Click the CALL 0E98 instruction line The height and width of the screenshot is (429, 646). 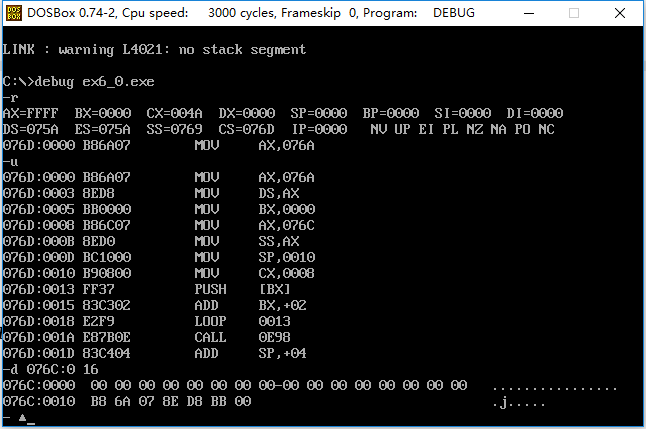147,337
